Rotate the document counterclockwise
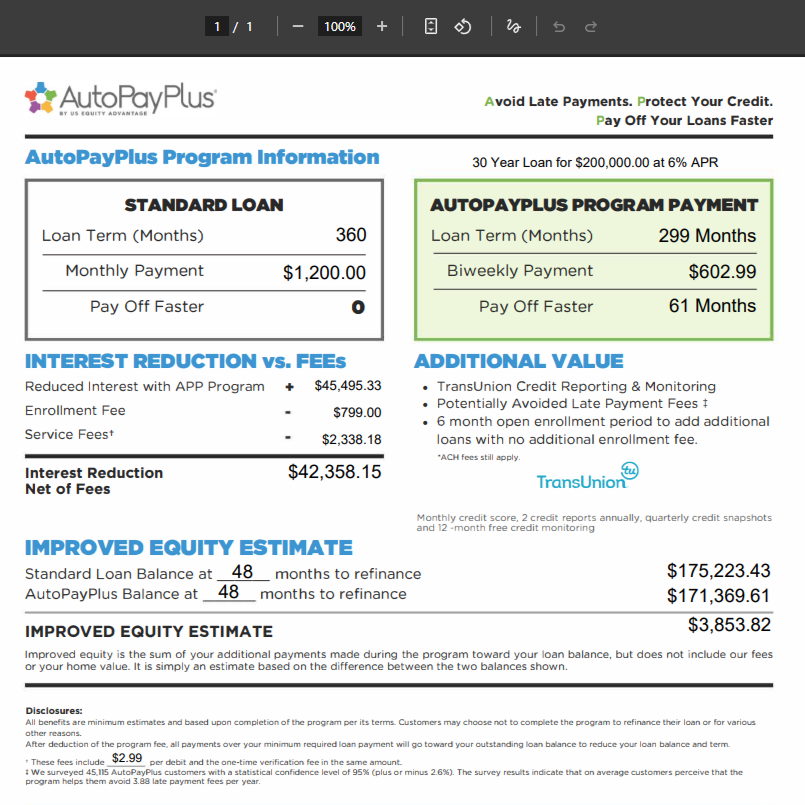The width and height of the screenshot is (805, 805). (x=463, y=27)
